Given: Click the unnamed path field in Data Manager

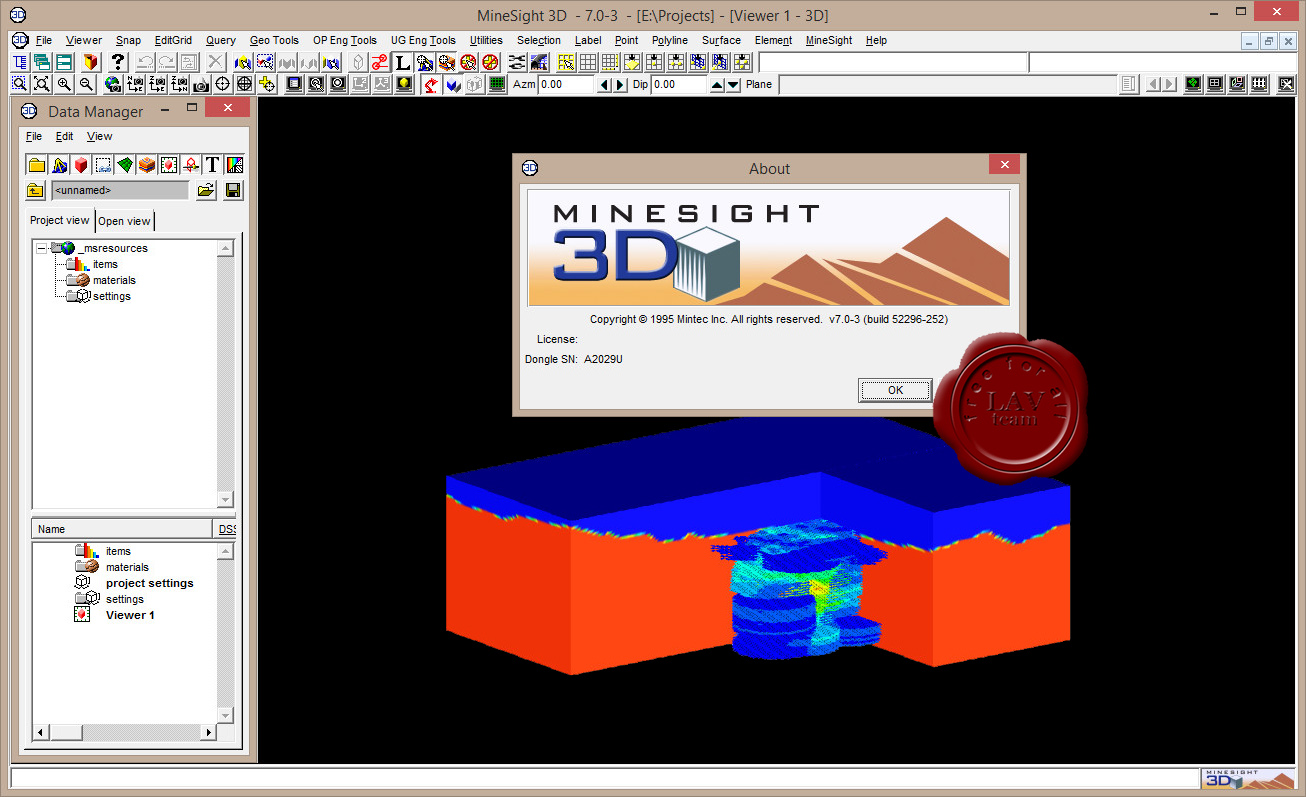Looking at the screenshot, I should [120, 190].
